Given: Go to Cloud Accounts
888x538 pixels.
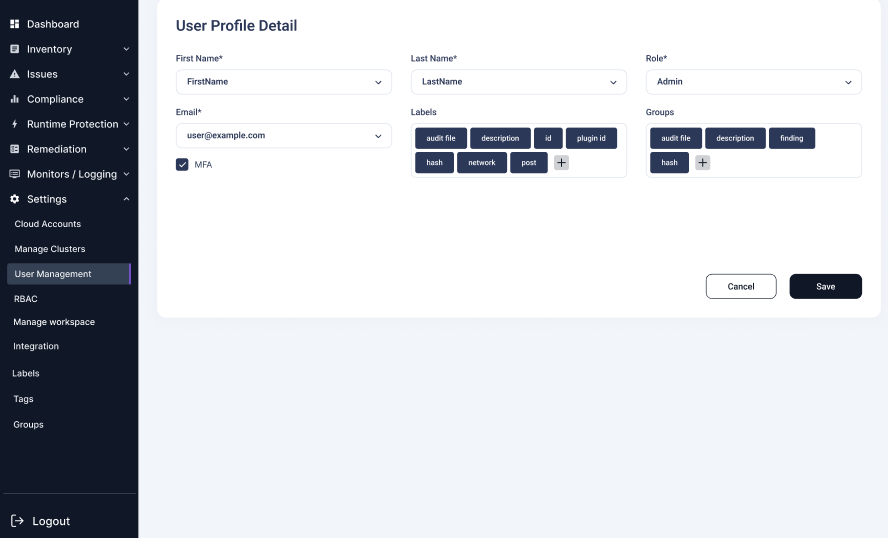Looking at the screenshot, I should click(x=48, y=224).
